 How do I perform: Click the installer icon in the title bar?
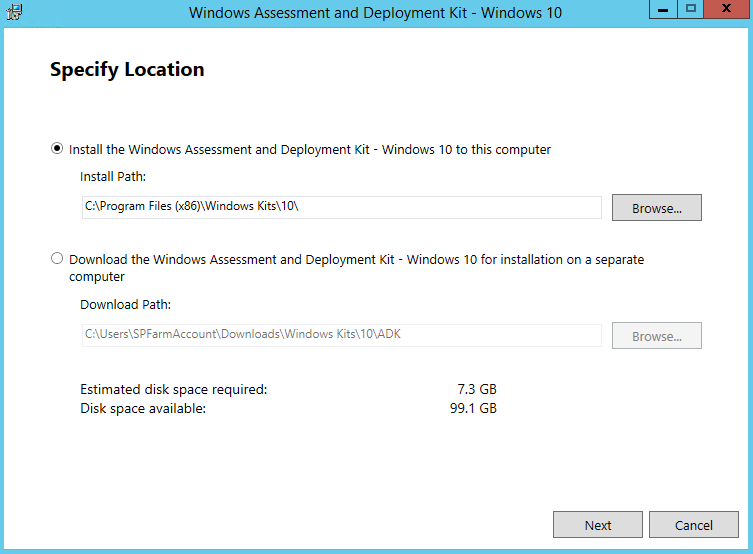[x=14, y=12]
